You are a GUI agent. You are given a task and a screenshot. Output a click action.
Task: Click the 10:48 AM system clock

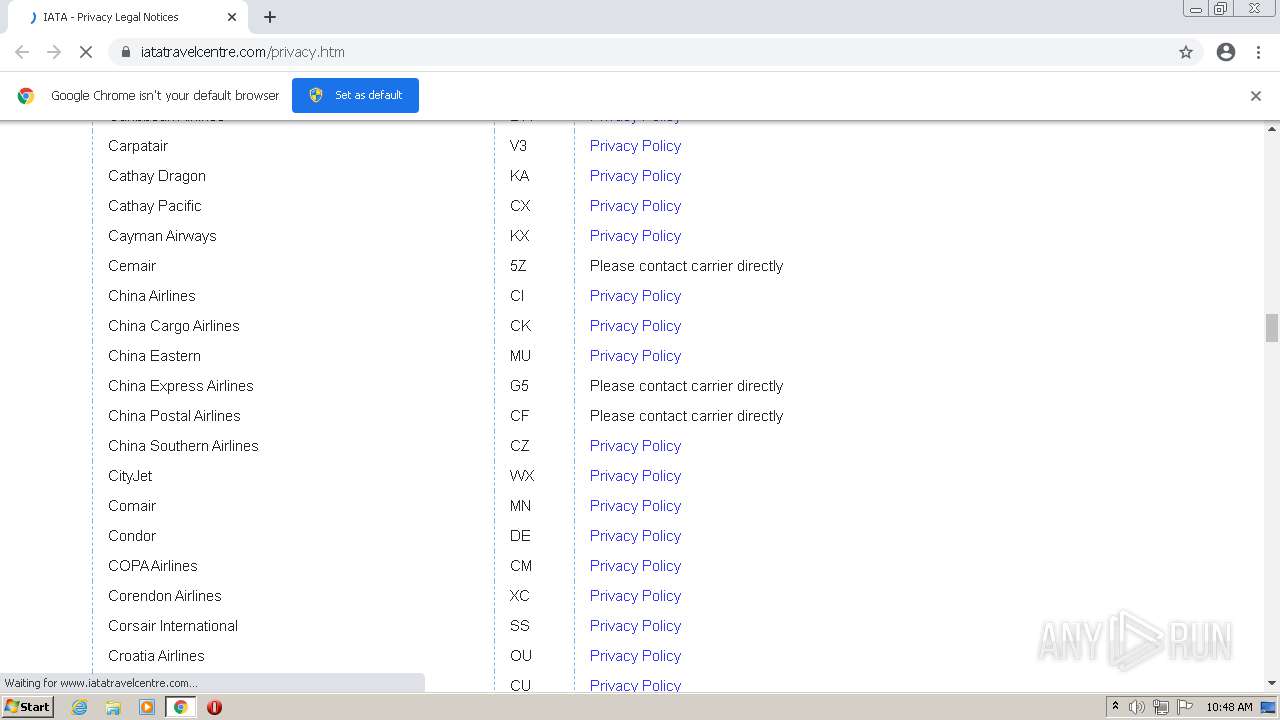(1229, 707)
